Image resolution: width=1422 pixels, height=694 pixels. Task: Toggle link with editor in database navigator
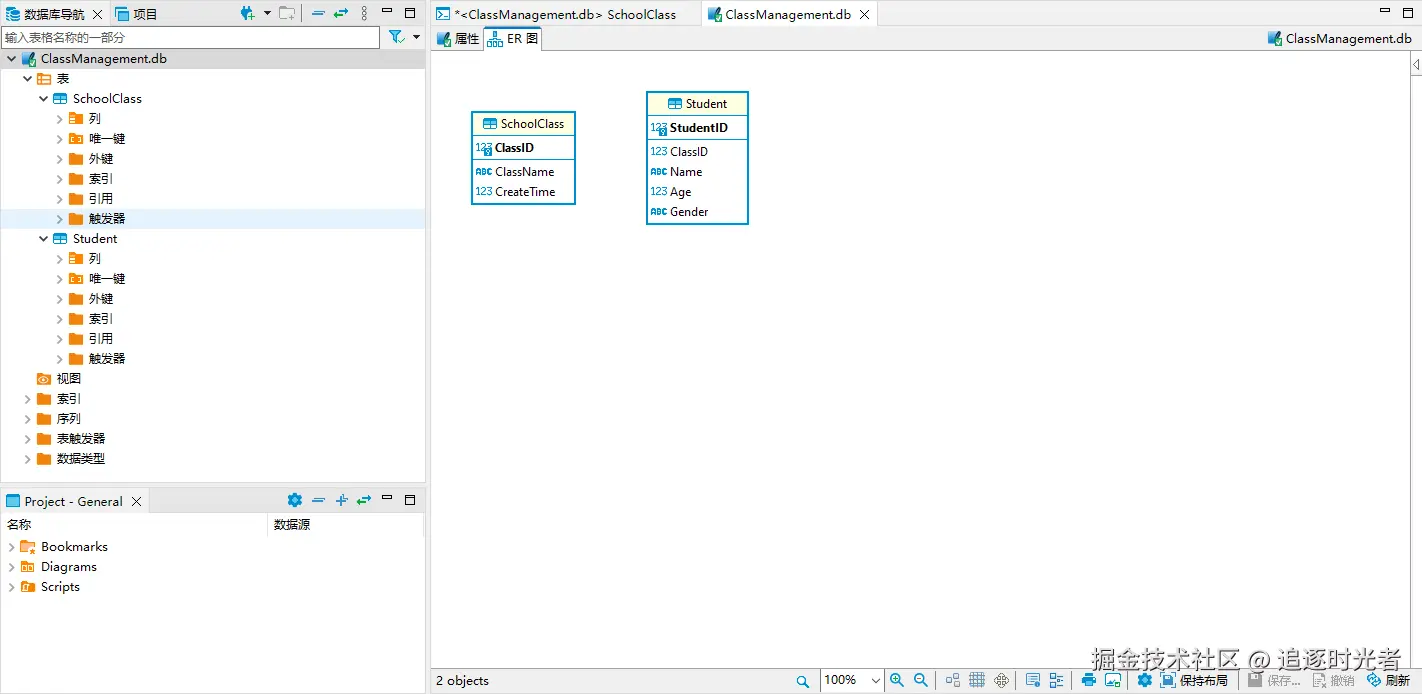pos(341,13)
